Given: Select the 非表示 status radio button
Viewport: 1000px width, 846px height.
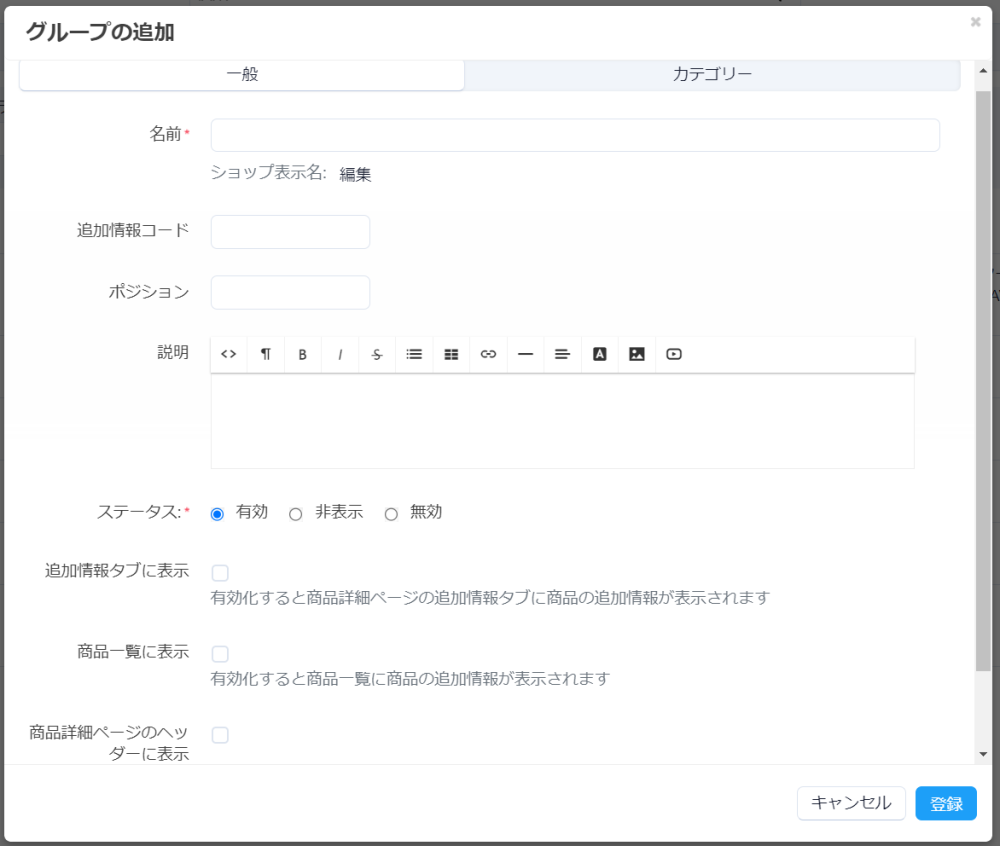Looking at the screenshot, I should (295, 514).
